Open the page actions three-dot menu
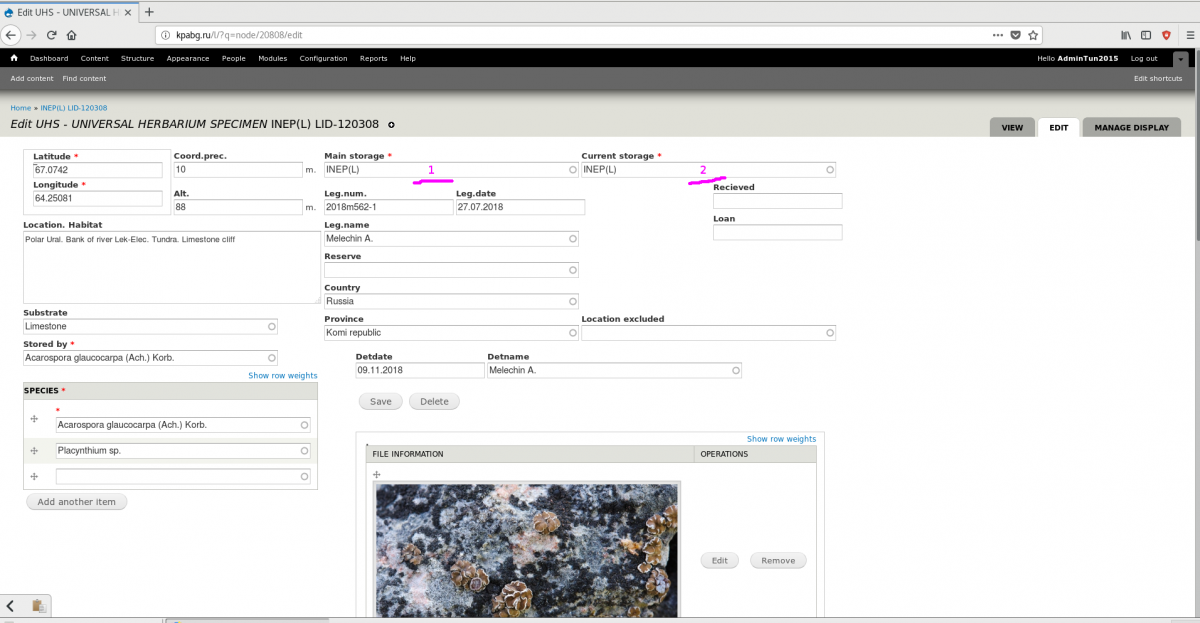Screen dimensions: 1200x623 click(997, 35)
